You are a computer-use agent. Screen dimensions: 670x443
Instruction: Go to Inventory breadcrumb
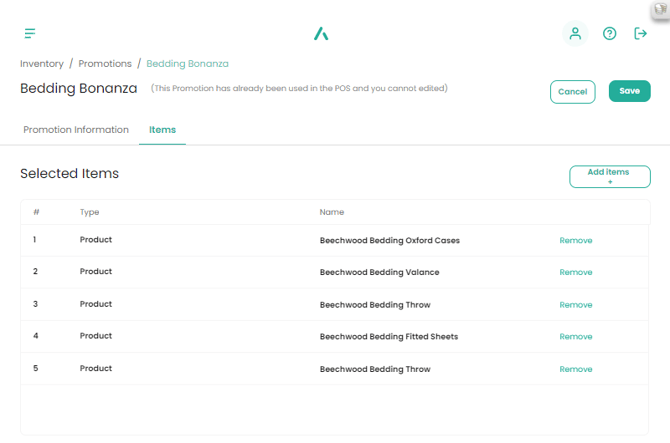[42, 64]
